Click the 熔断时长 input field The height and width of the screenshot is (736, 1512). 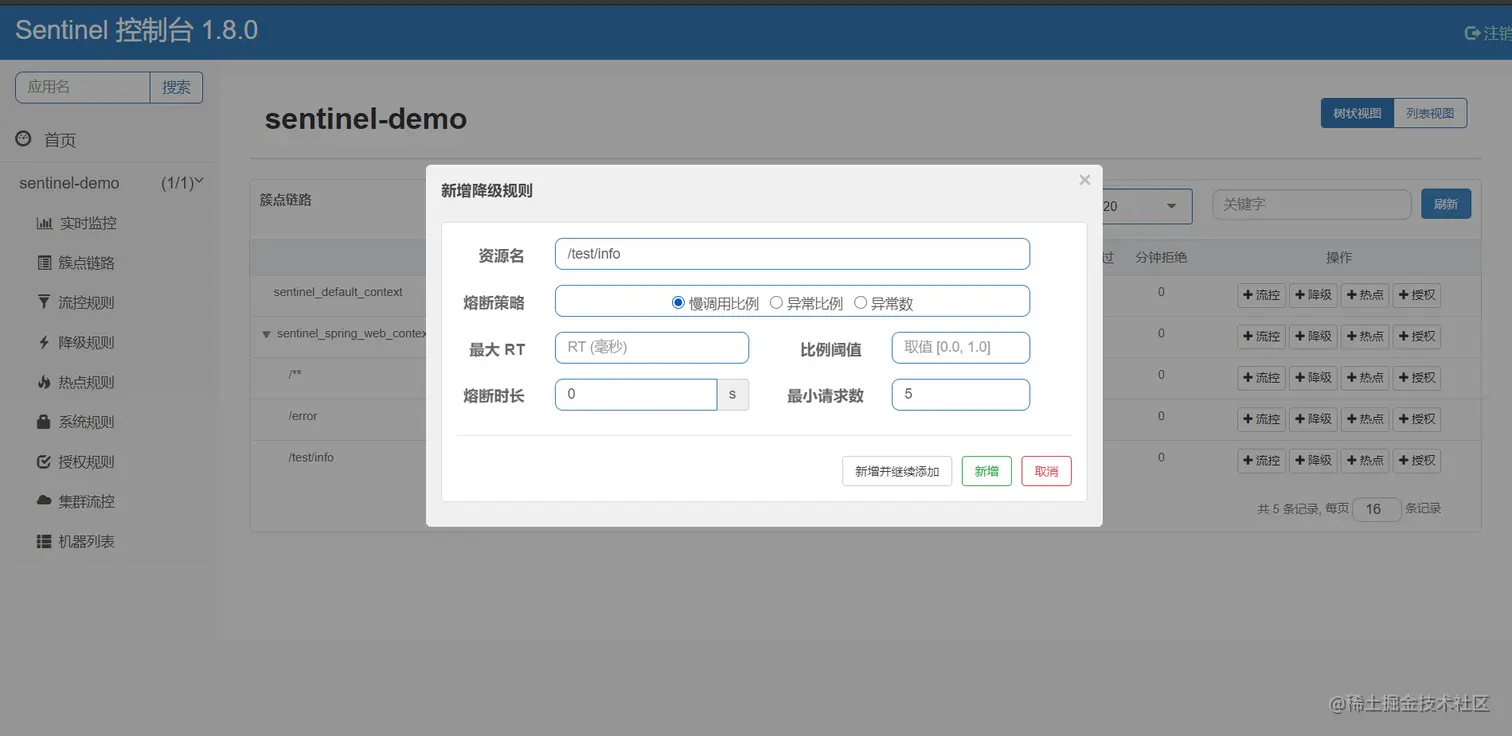click(636, 394)
